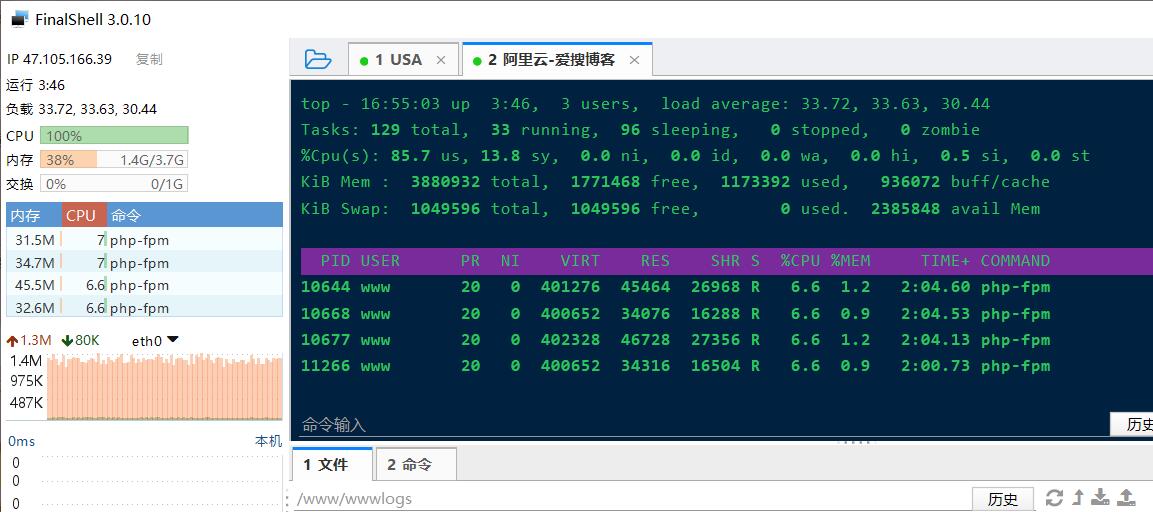Image resolution: width=1153 pixels, height=512 pixels.
Task: Click the CPU 100% usage bar
Action: tap(115, 135)
